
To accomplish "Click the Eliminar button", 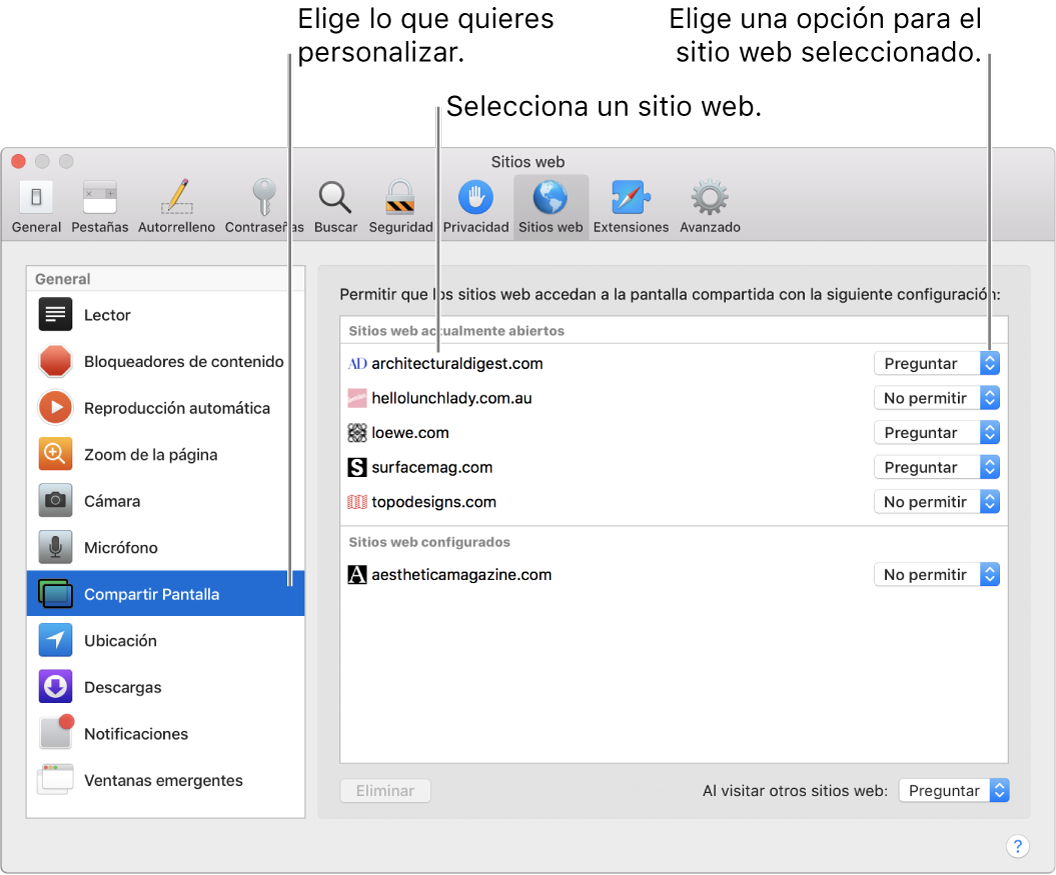I will tap(385, 790).
